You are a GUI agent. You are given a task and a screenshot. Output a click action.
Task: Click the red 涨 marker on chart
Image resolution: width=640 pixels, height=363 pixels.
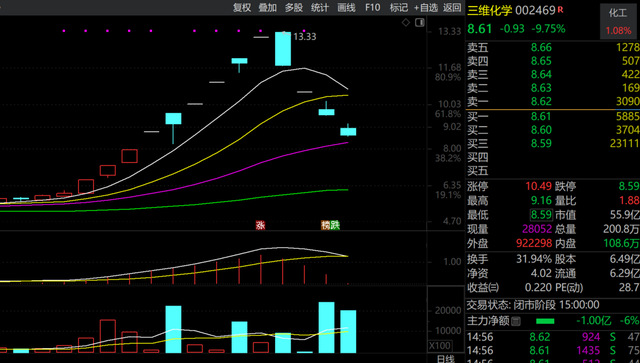point(260,225)
